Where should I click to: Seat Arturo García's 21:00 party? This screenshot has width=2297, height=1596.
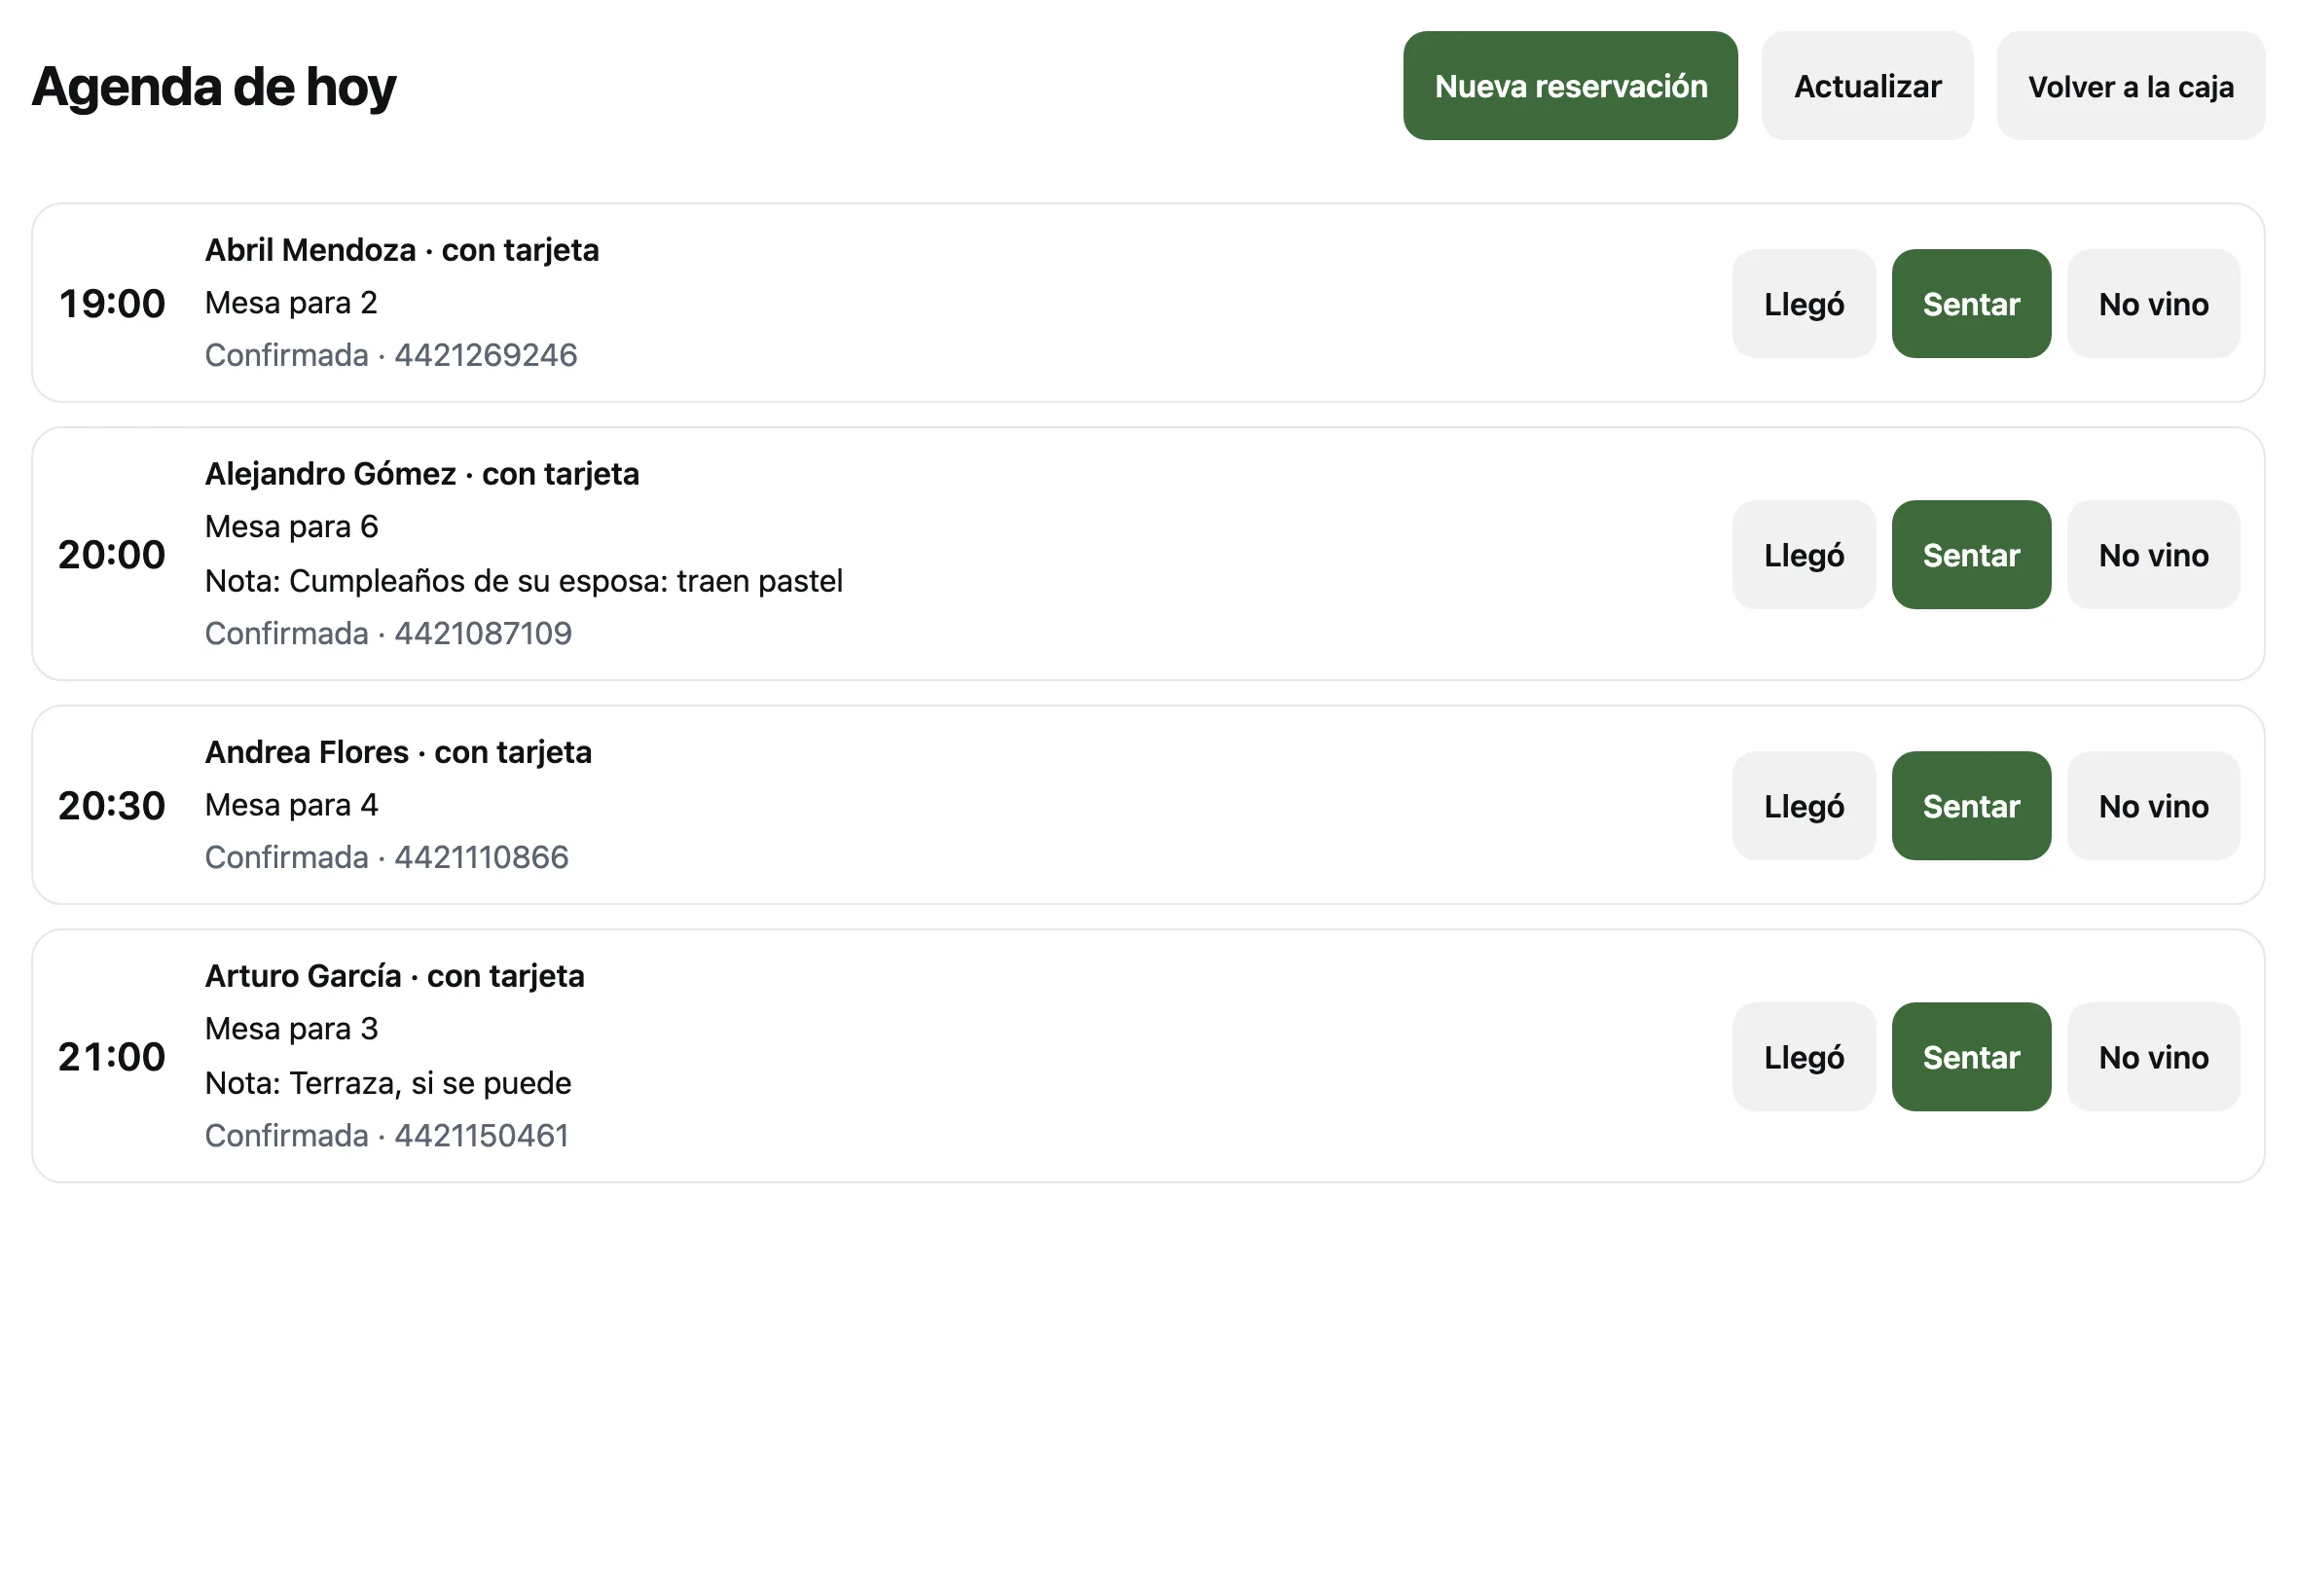(x=1970, y=1056)
